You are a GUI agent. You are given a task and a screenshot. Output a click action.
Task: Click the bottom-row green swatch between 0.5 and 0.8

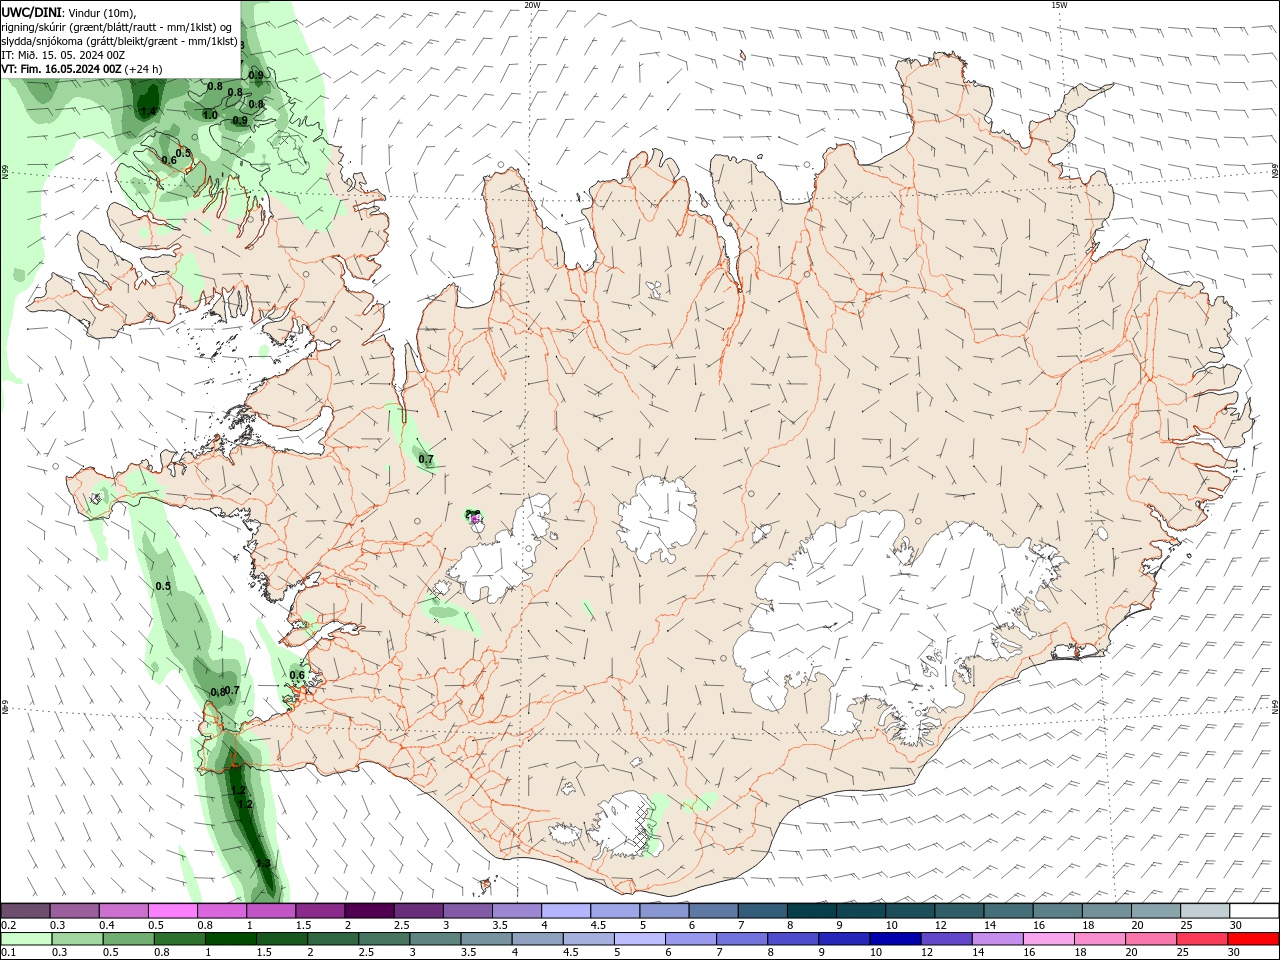point(130,939)
